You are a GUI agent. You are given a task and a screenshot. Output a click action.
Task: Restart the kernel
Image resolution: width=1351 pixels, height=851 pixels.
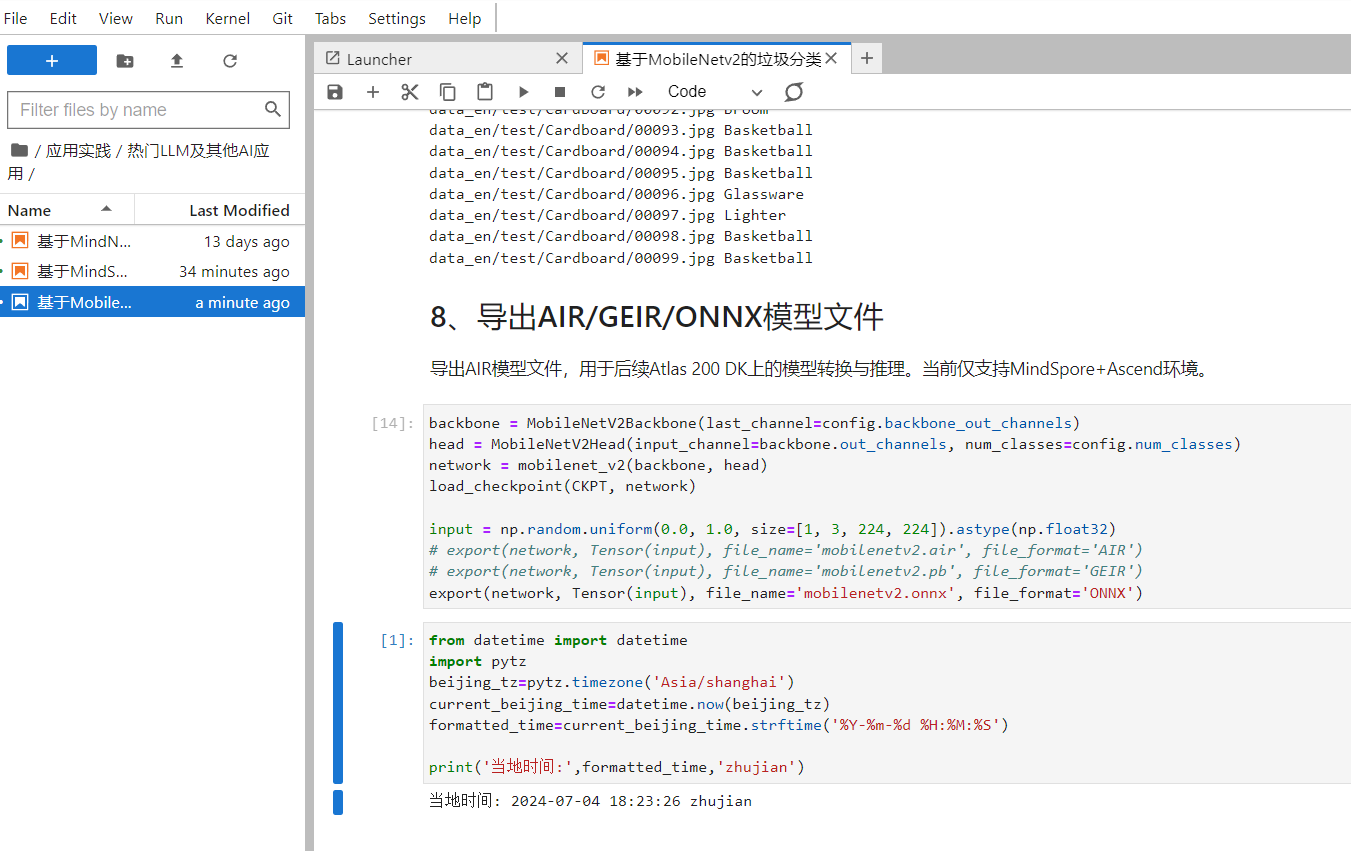[x=598, y=92]
